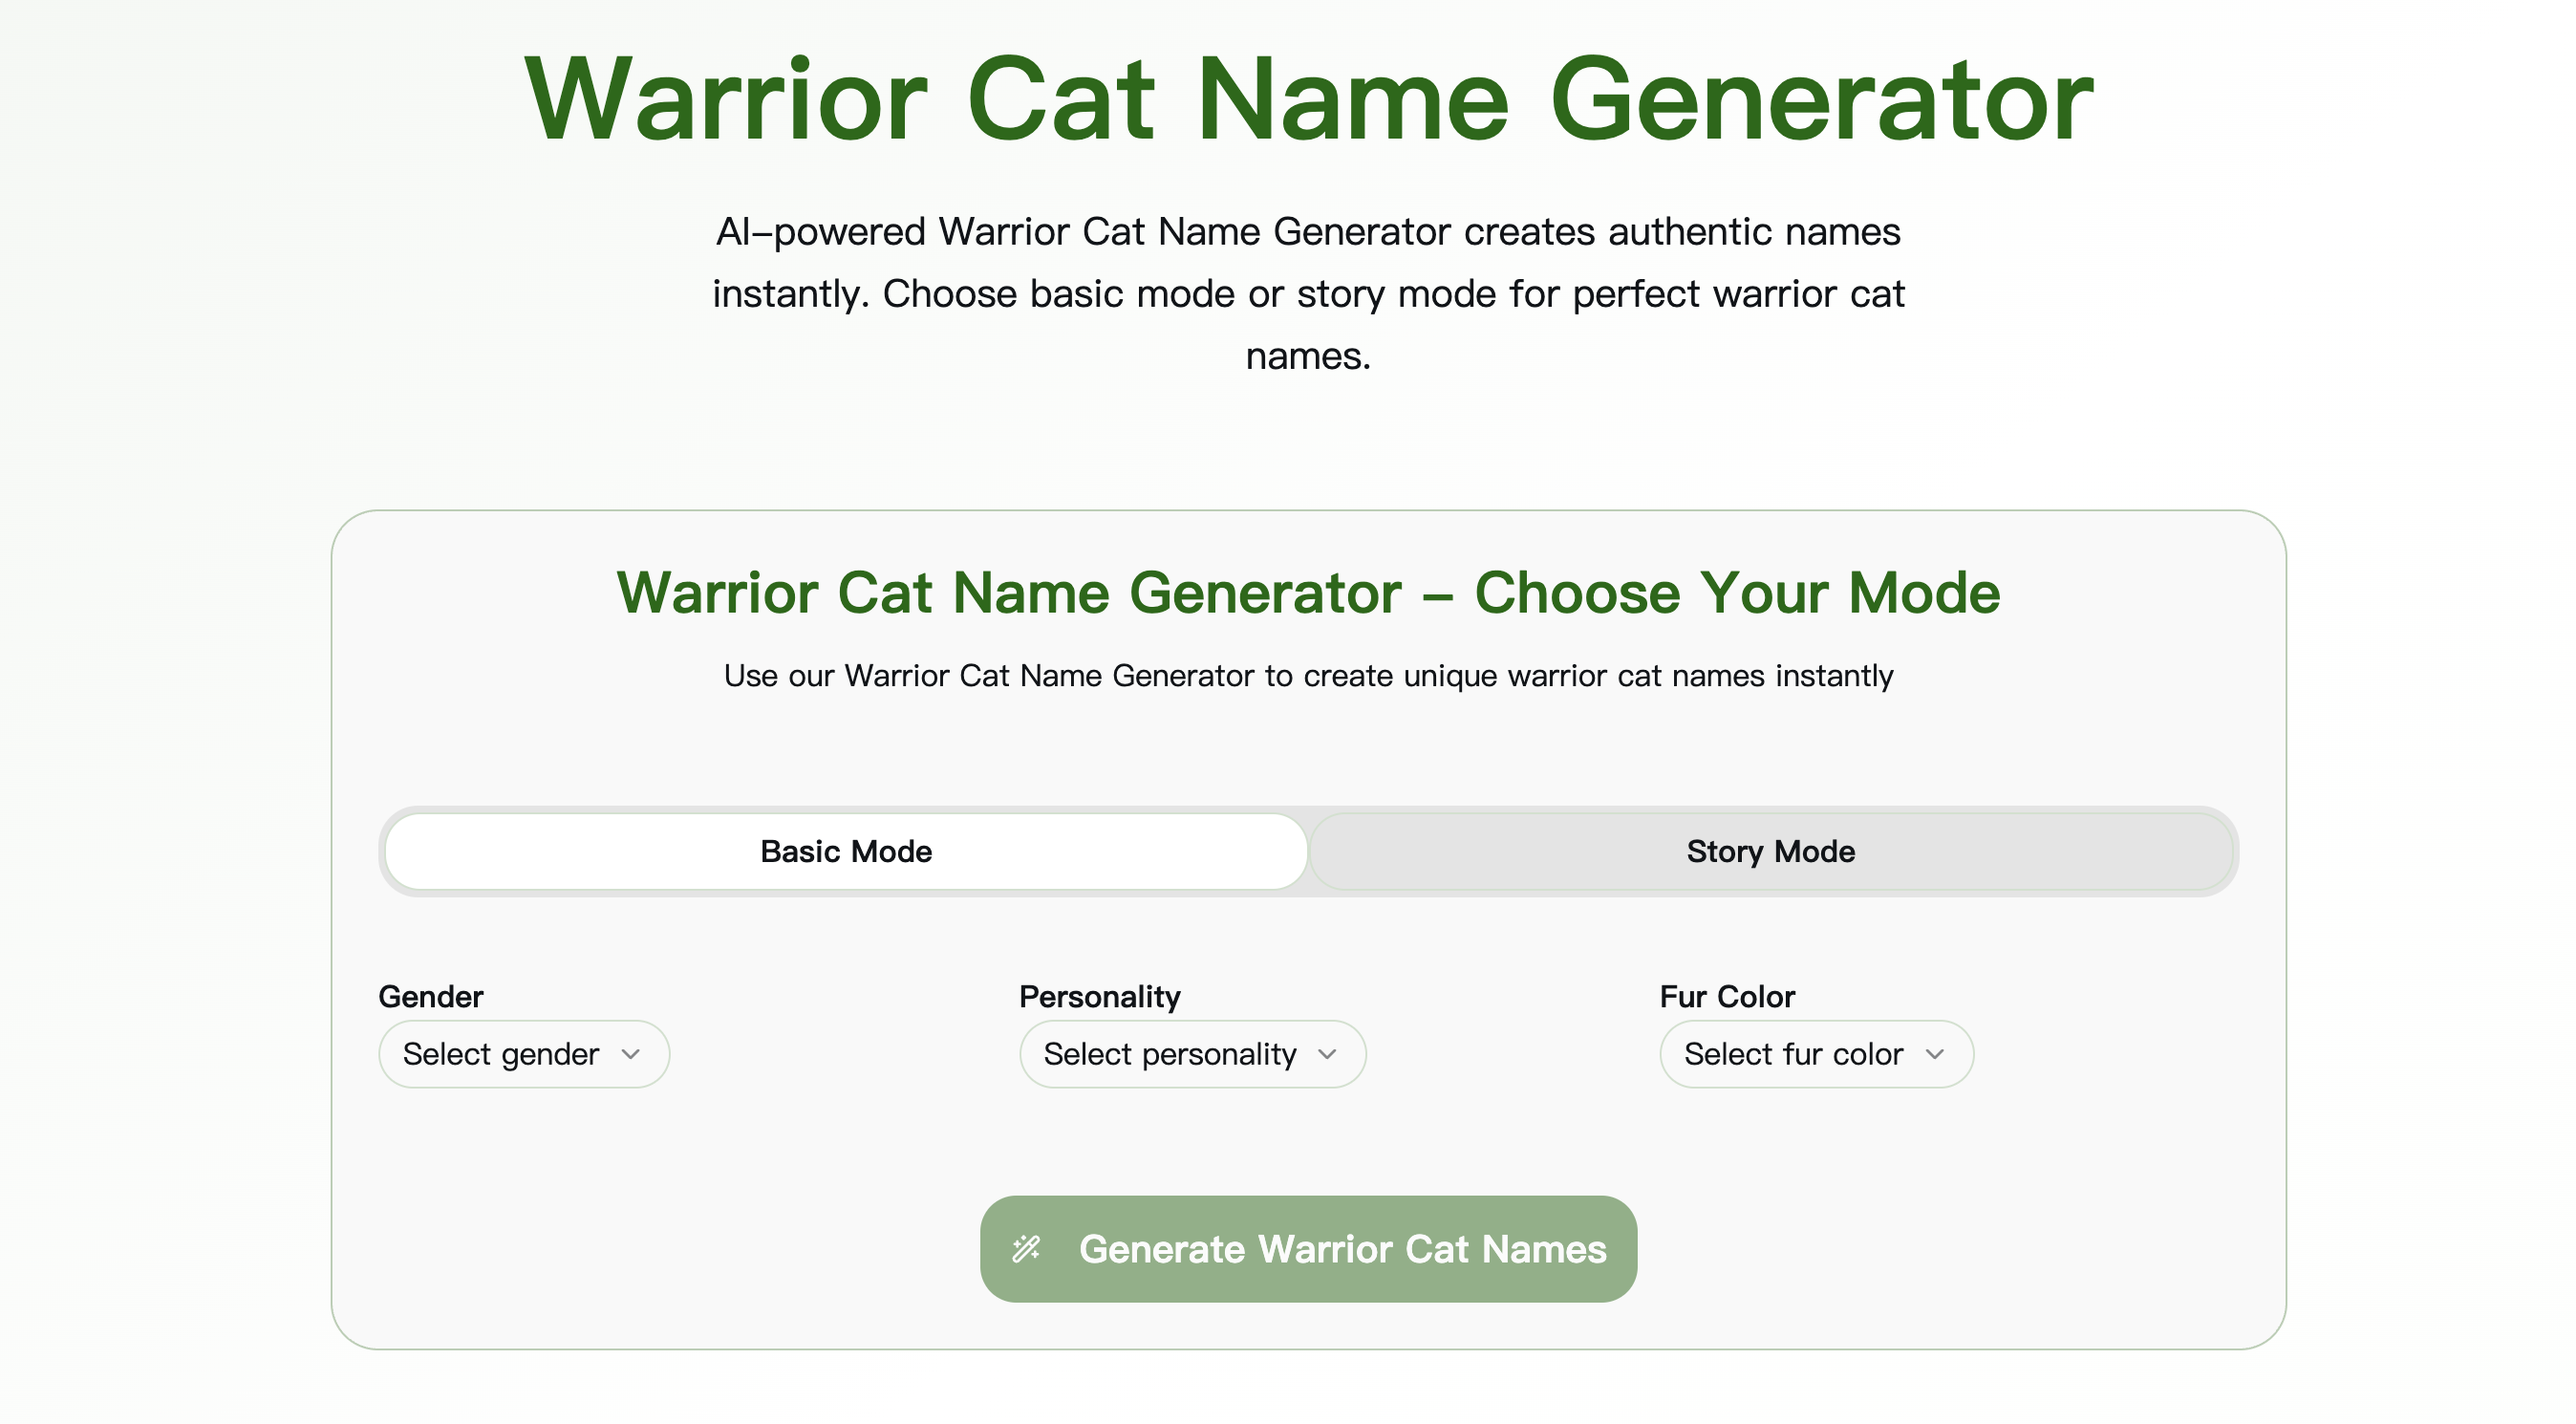Click the Warrior Cat Name Generator page title
The height and width of the screenshot is (1424, 2576).
coord(1306,98)
